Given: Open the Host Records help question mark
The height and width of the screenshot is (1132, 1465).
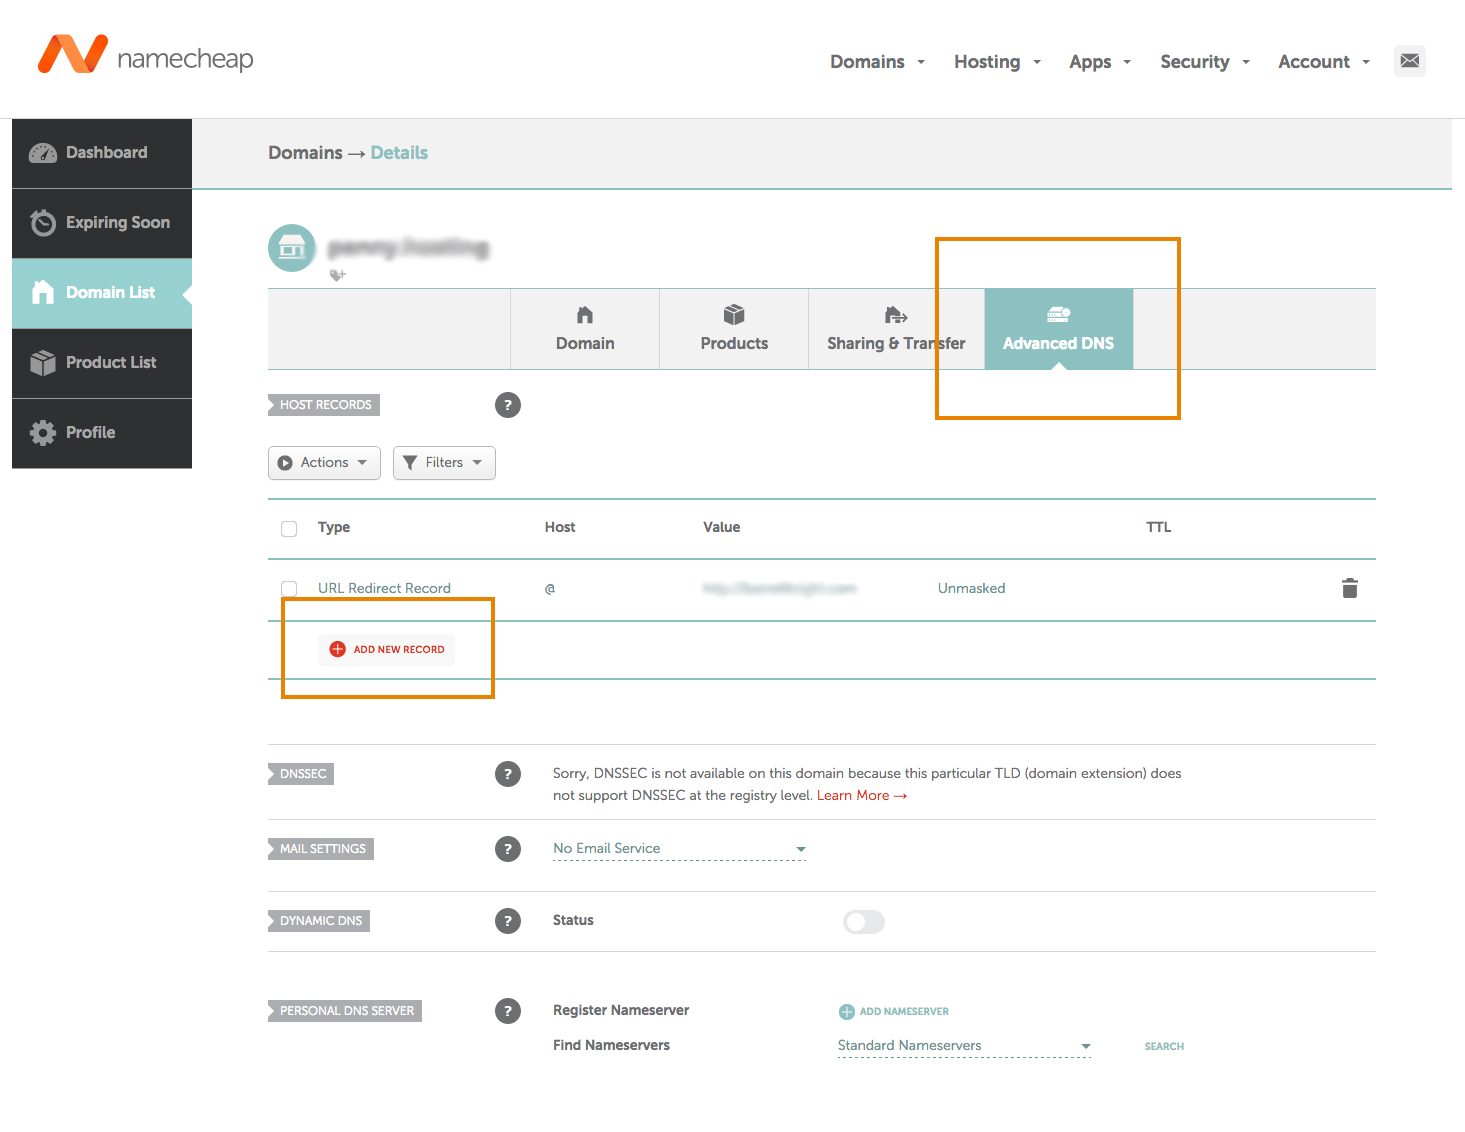Looking at the screenshot, I should [507, 405].
